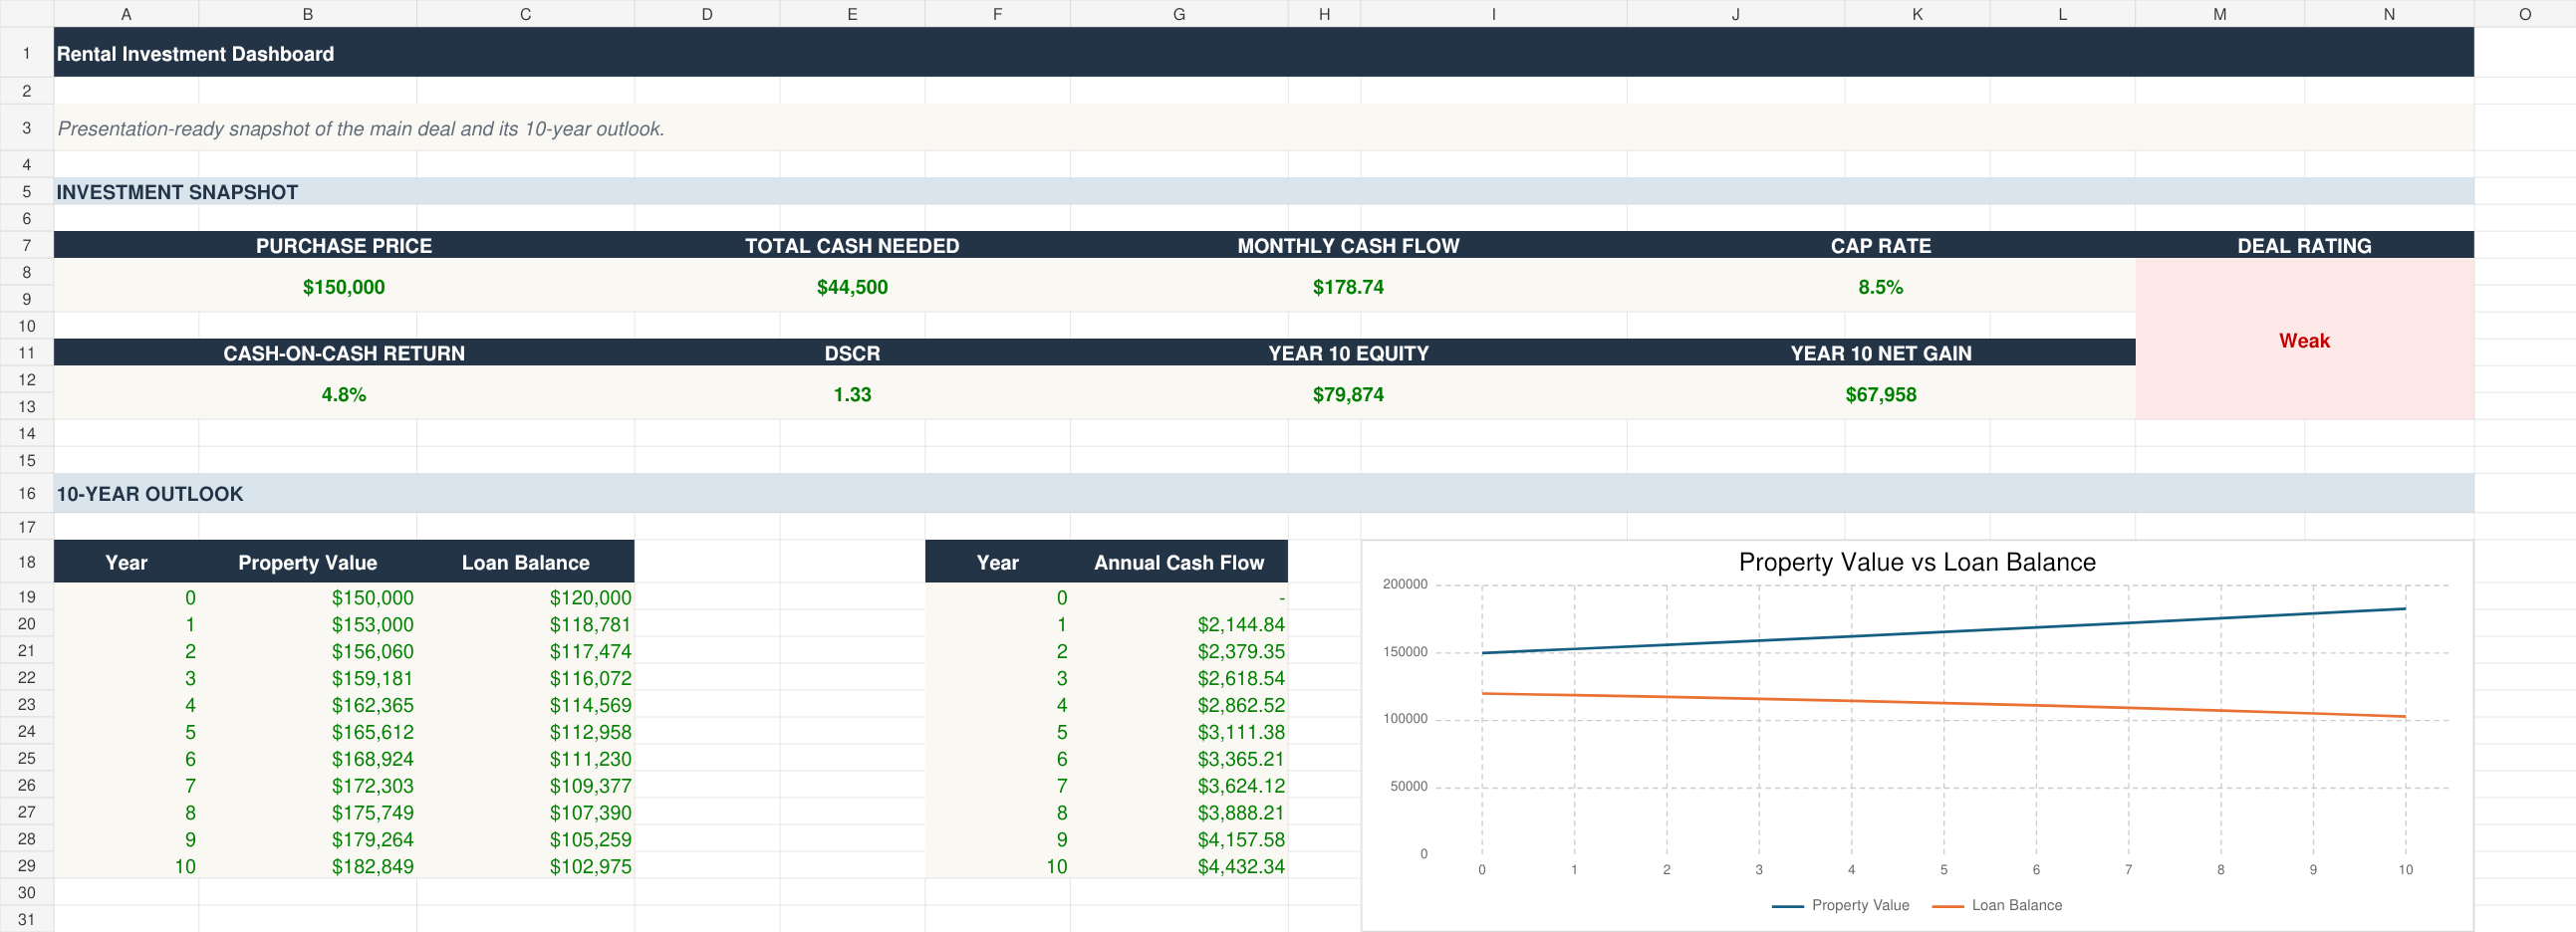Select the $109,377 loan balance cell
2576x932 pixels.
525,785
